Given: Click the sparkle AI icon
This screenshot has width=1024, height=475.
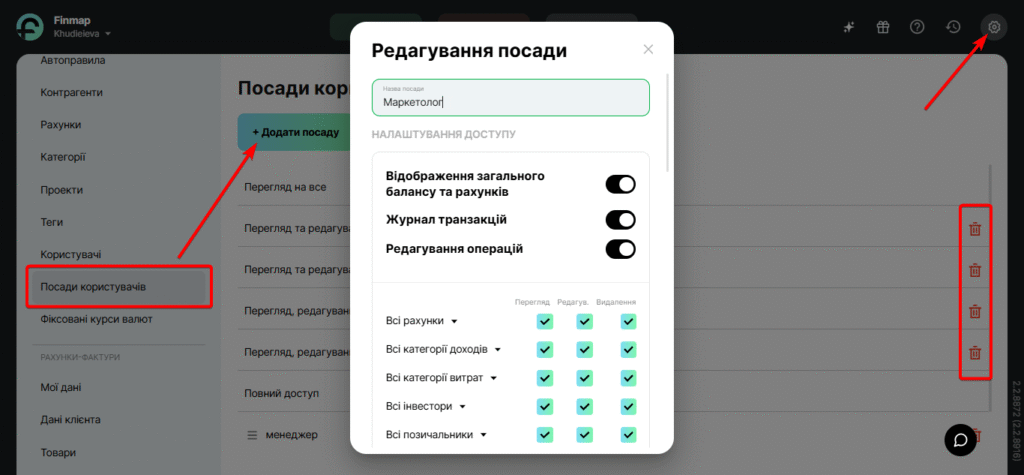Looking at the screenshot, I should tap(848, 27).
